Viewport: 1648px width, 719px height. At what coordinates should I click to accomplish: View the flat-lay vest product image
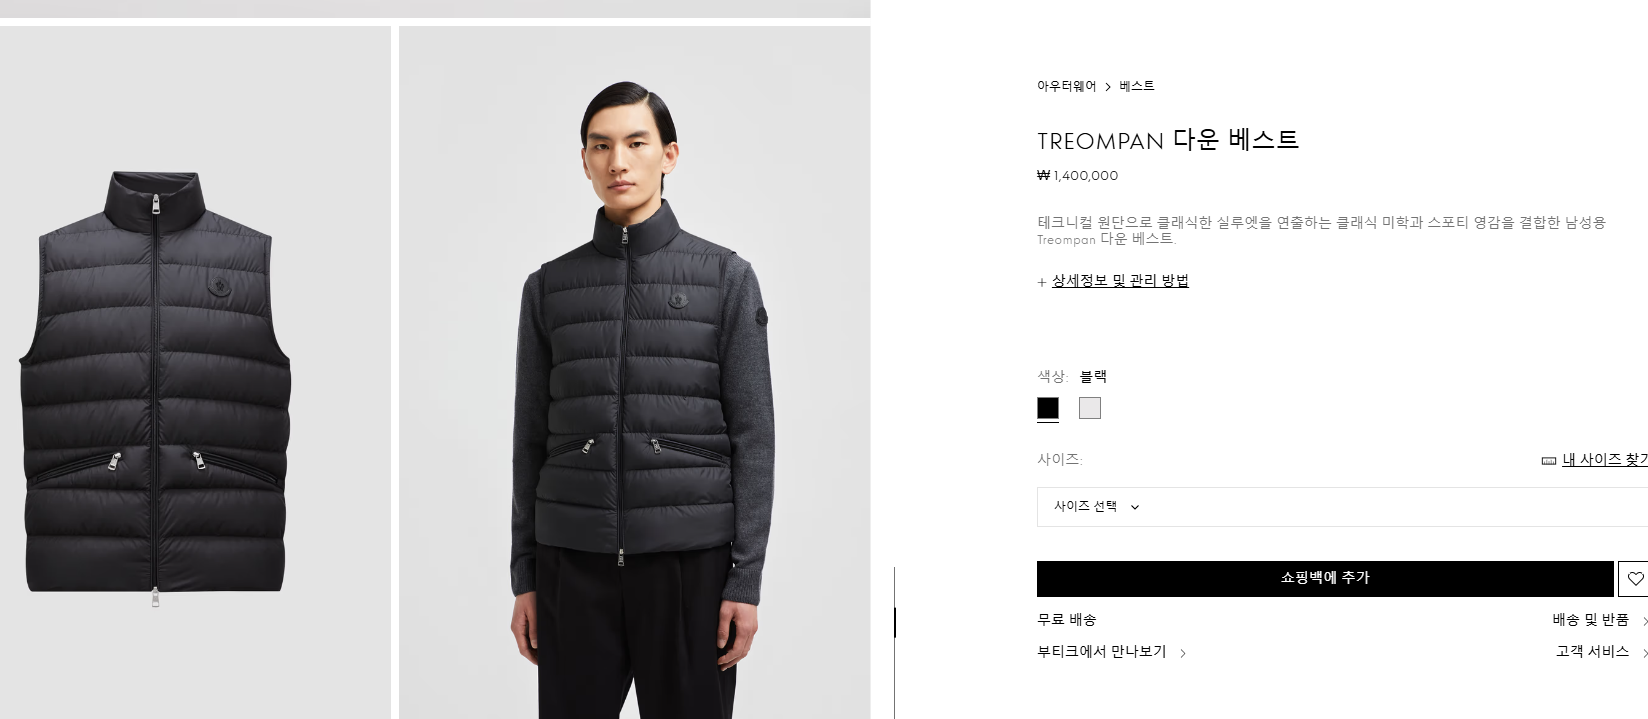[x=195, y=372]
